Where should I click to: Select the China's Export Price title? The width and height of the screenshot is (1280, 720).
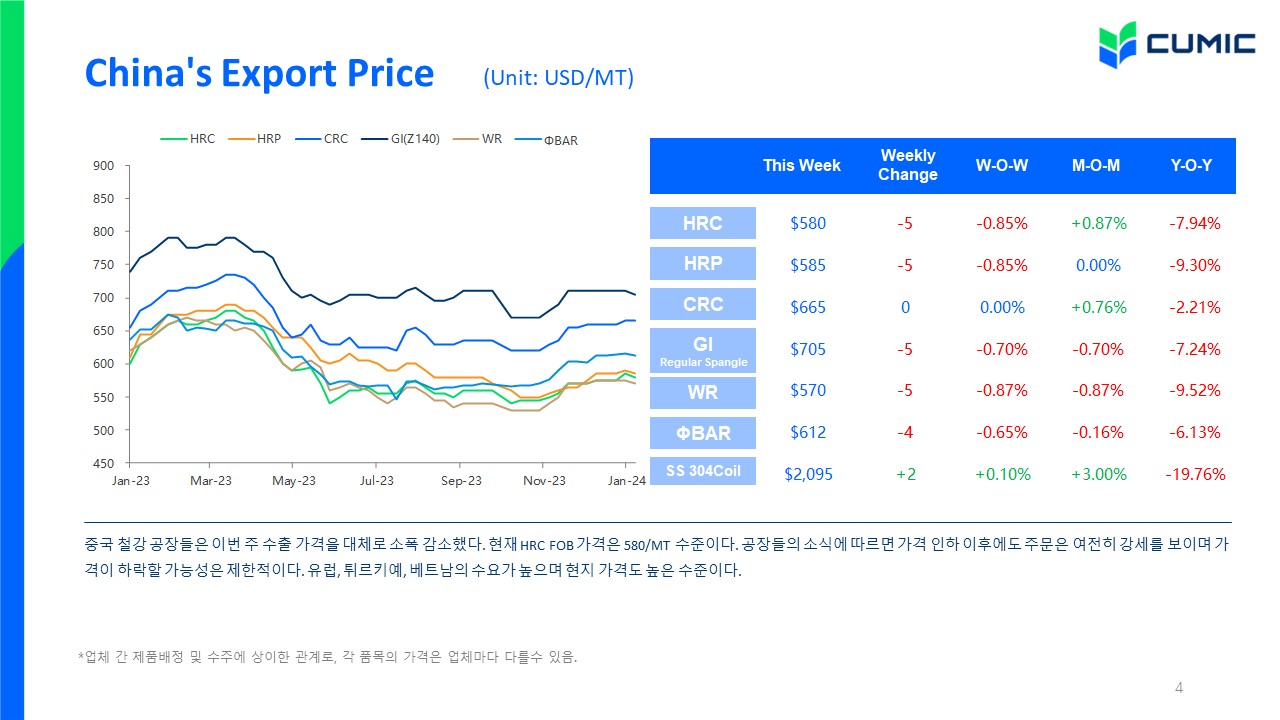click(x=259, y=74)
